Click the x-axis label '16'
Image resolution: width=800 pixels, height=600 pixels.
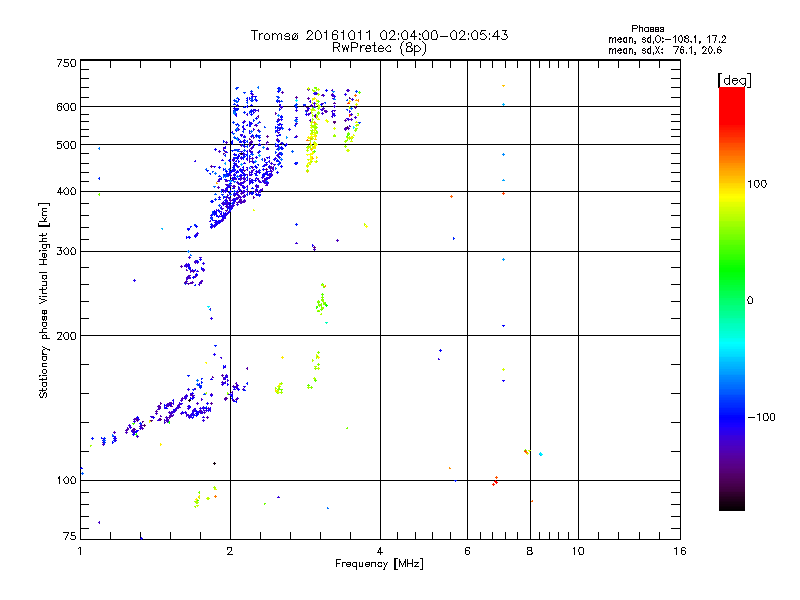click(x=680, y=551)
